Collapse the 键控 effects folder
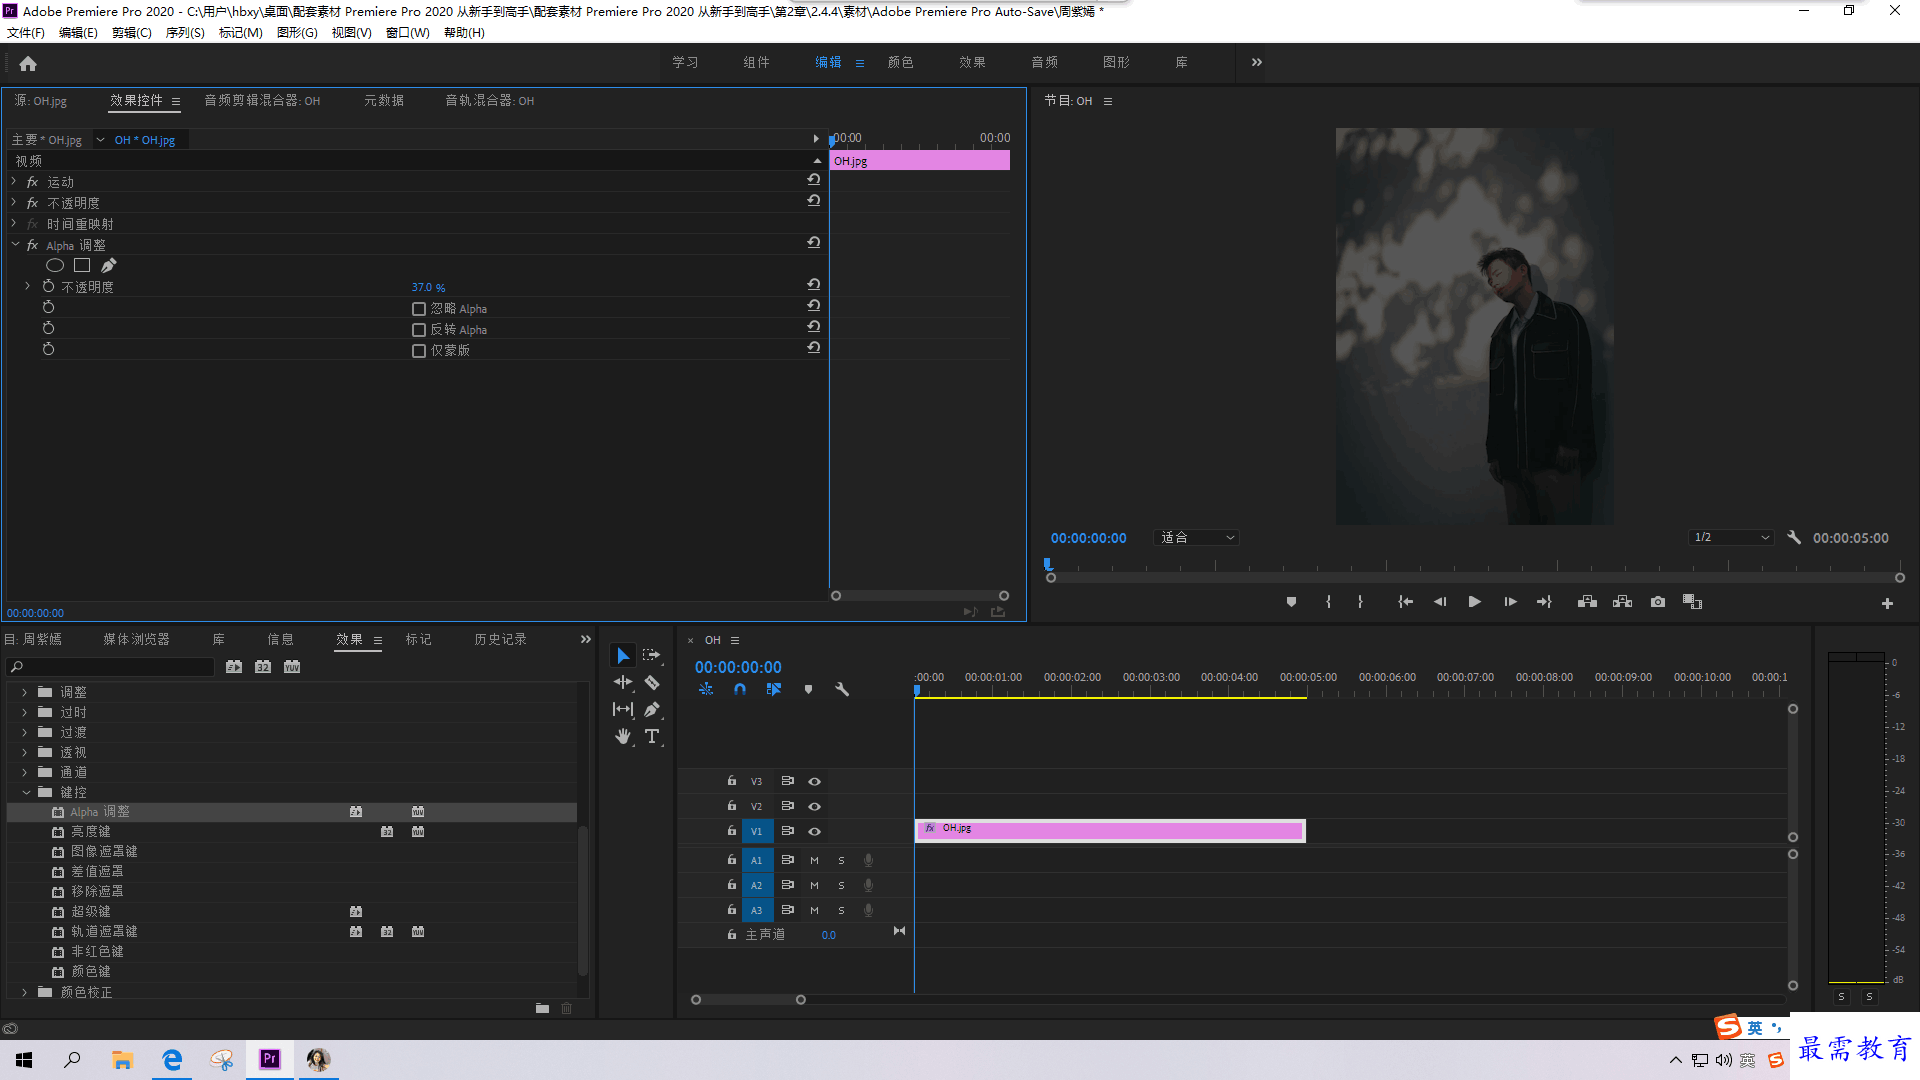Screen dimensions: 1920x1080 coord(26,792)
